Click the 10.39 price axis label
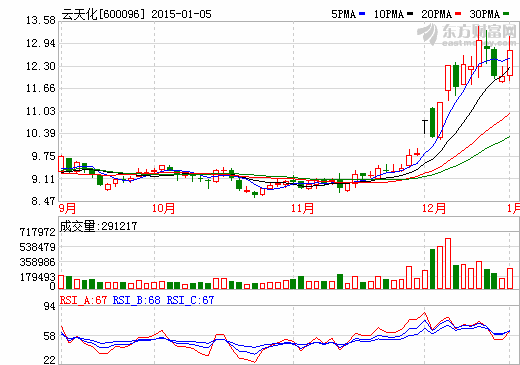Image resolution: width=520 pixels, height=365 pixels. (41, 133)
